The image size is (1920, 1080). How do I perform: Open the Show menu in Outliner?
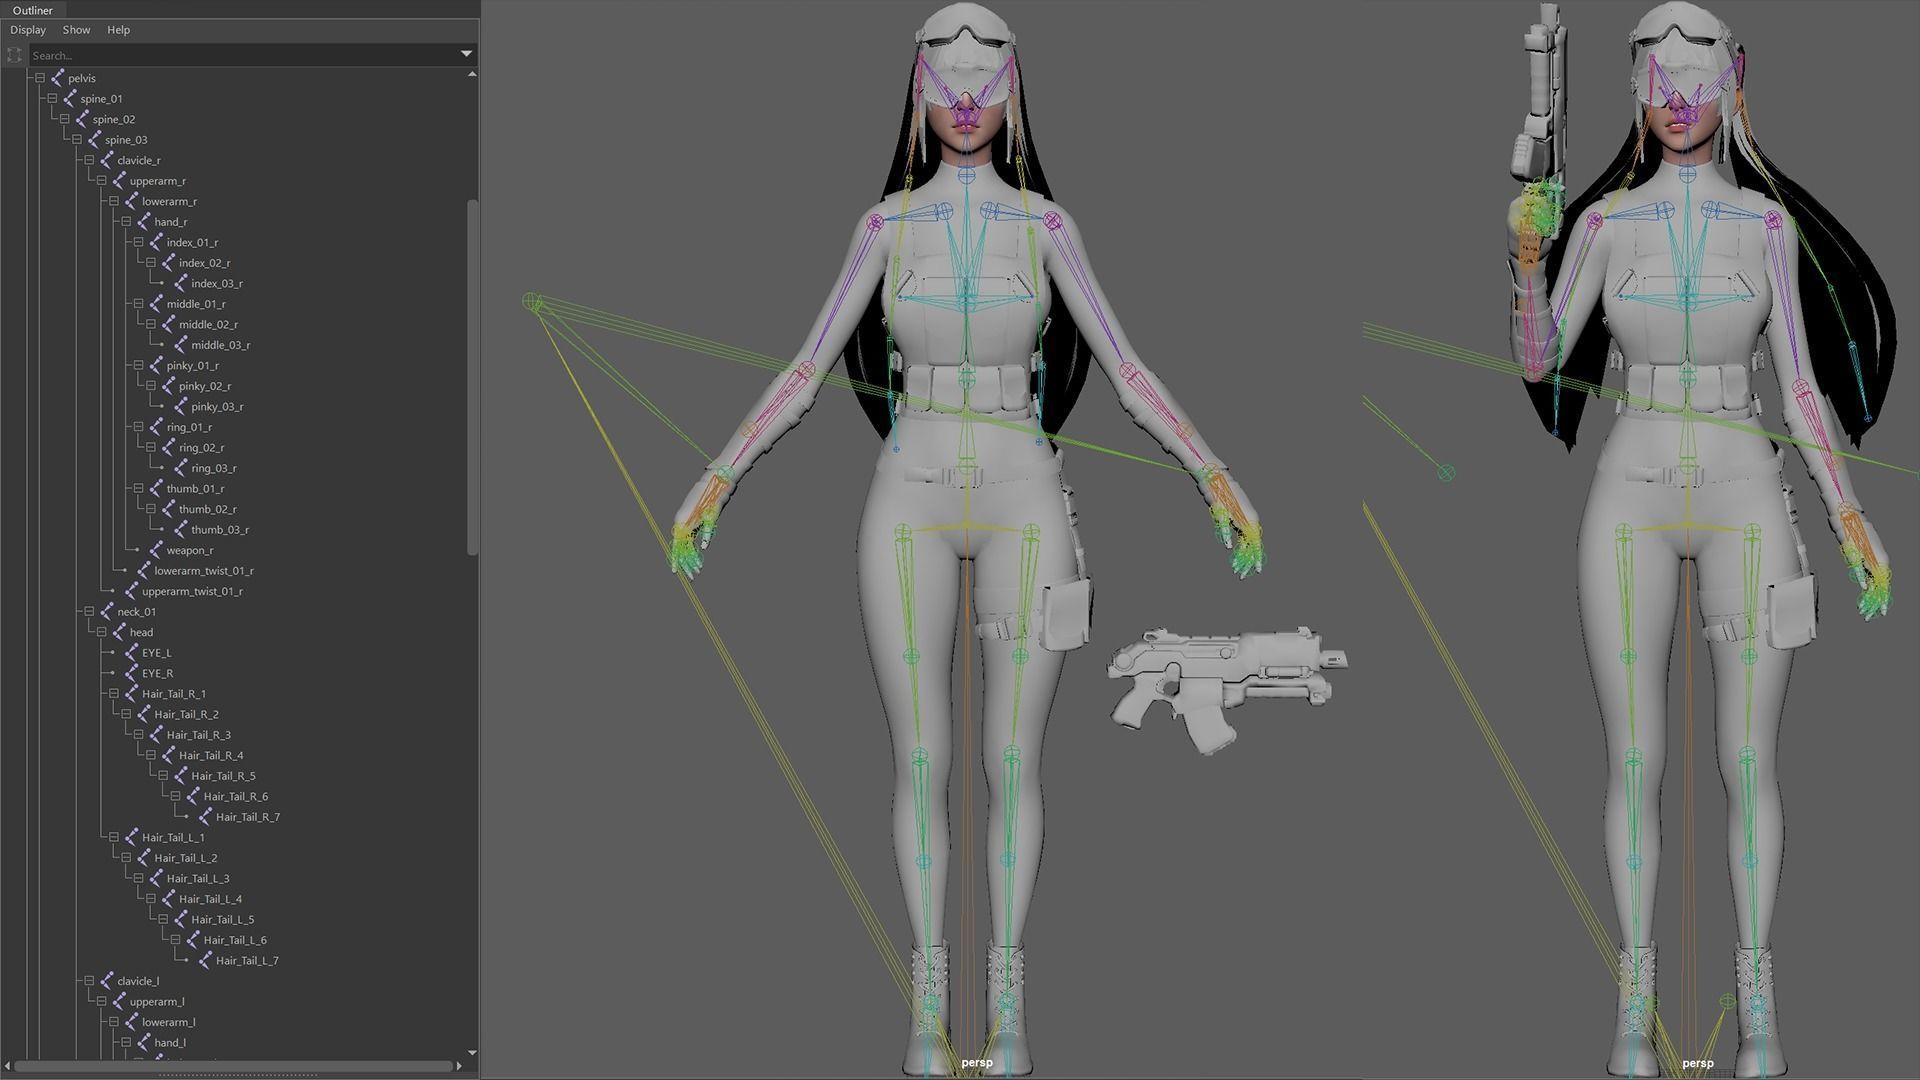click(x=76, y=30)
